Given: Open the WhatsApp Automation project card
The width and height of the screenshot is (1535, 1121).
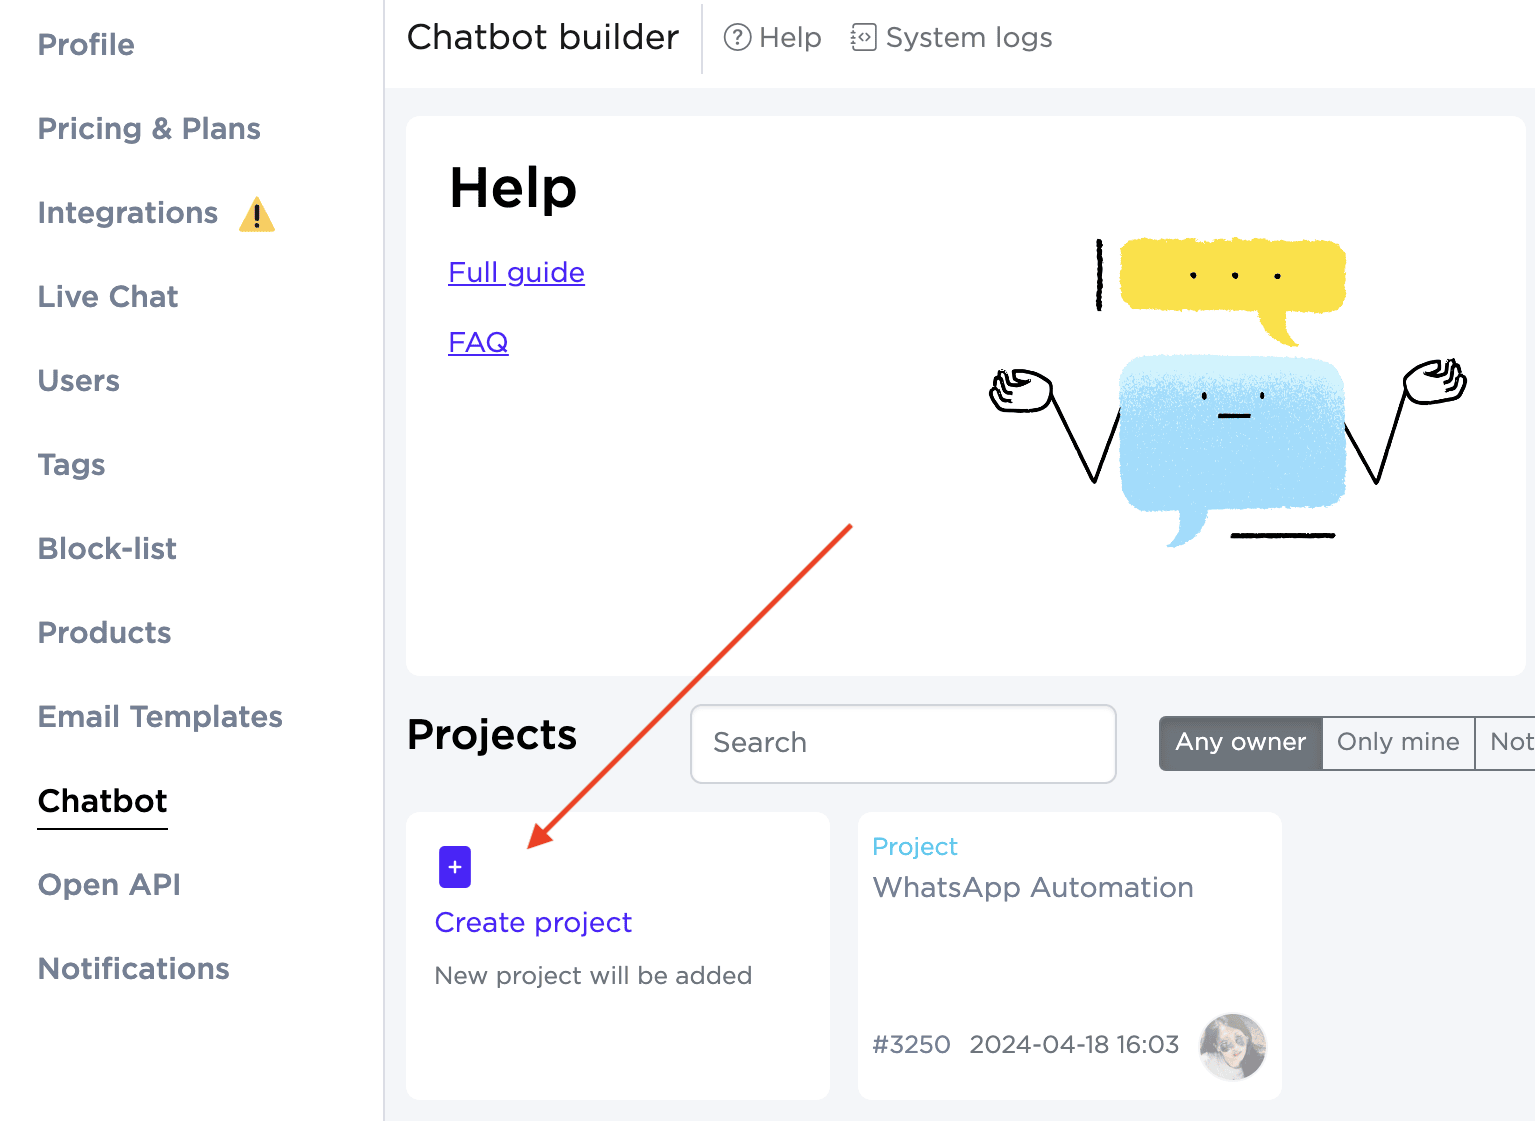Looking at the screenshot, I should [x=1033, y=888].
